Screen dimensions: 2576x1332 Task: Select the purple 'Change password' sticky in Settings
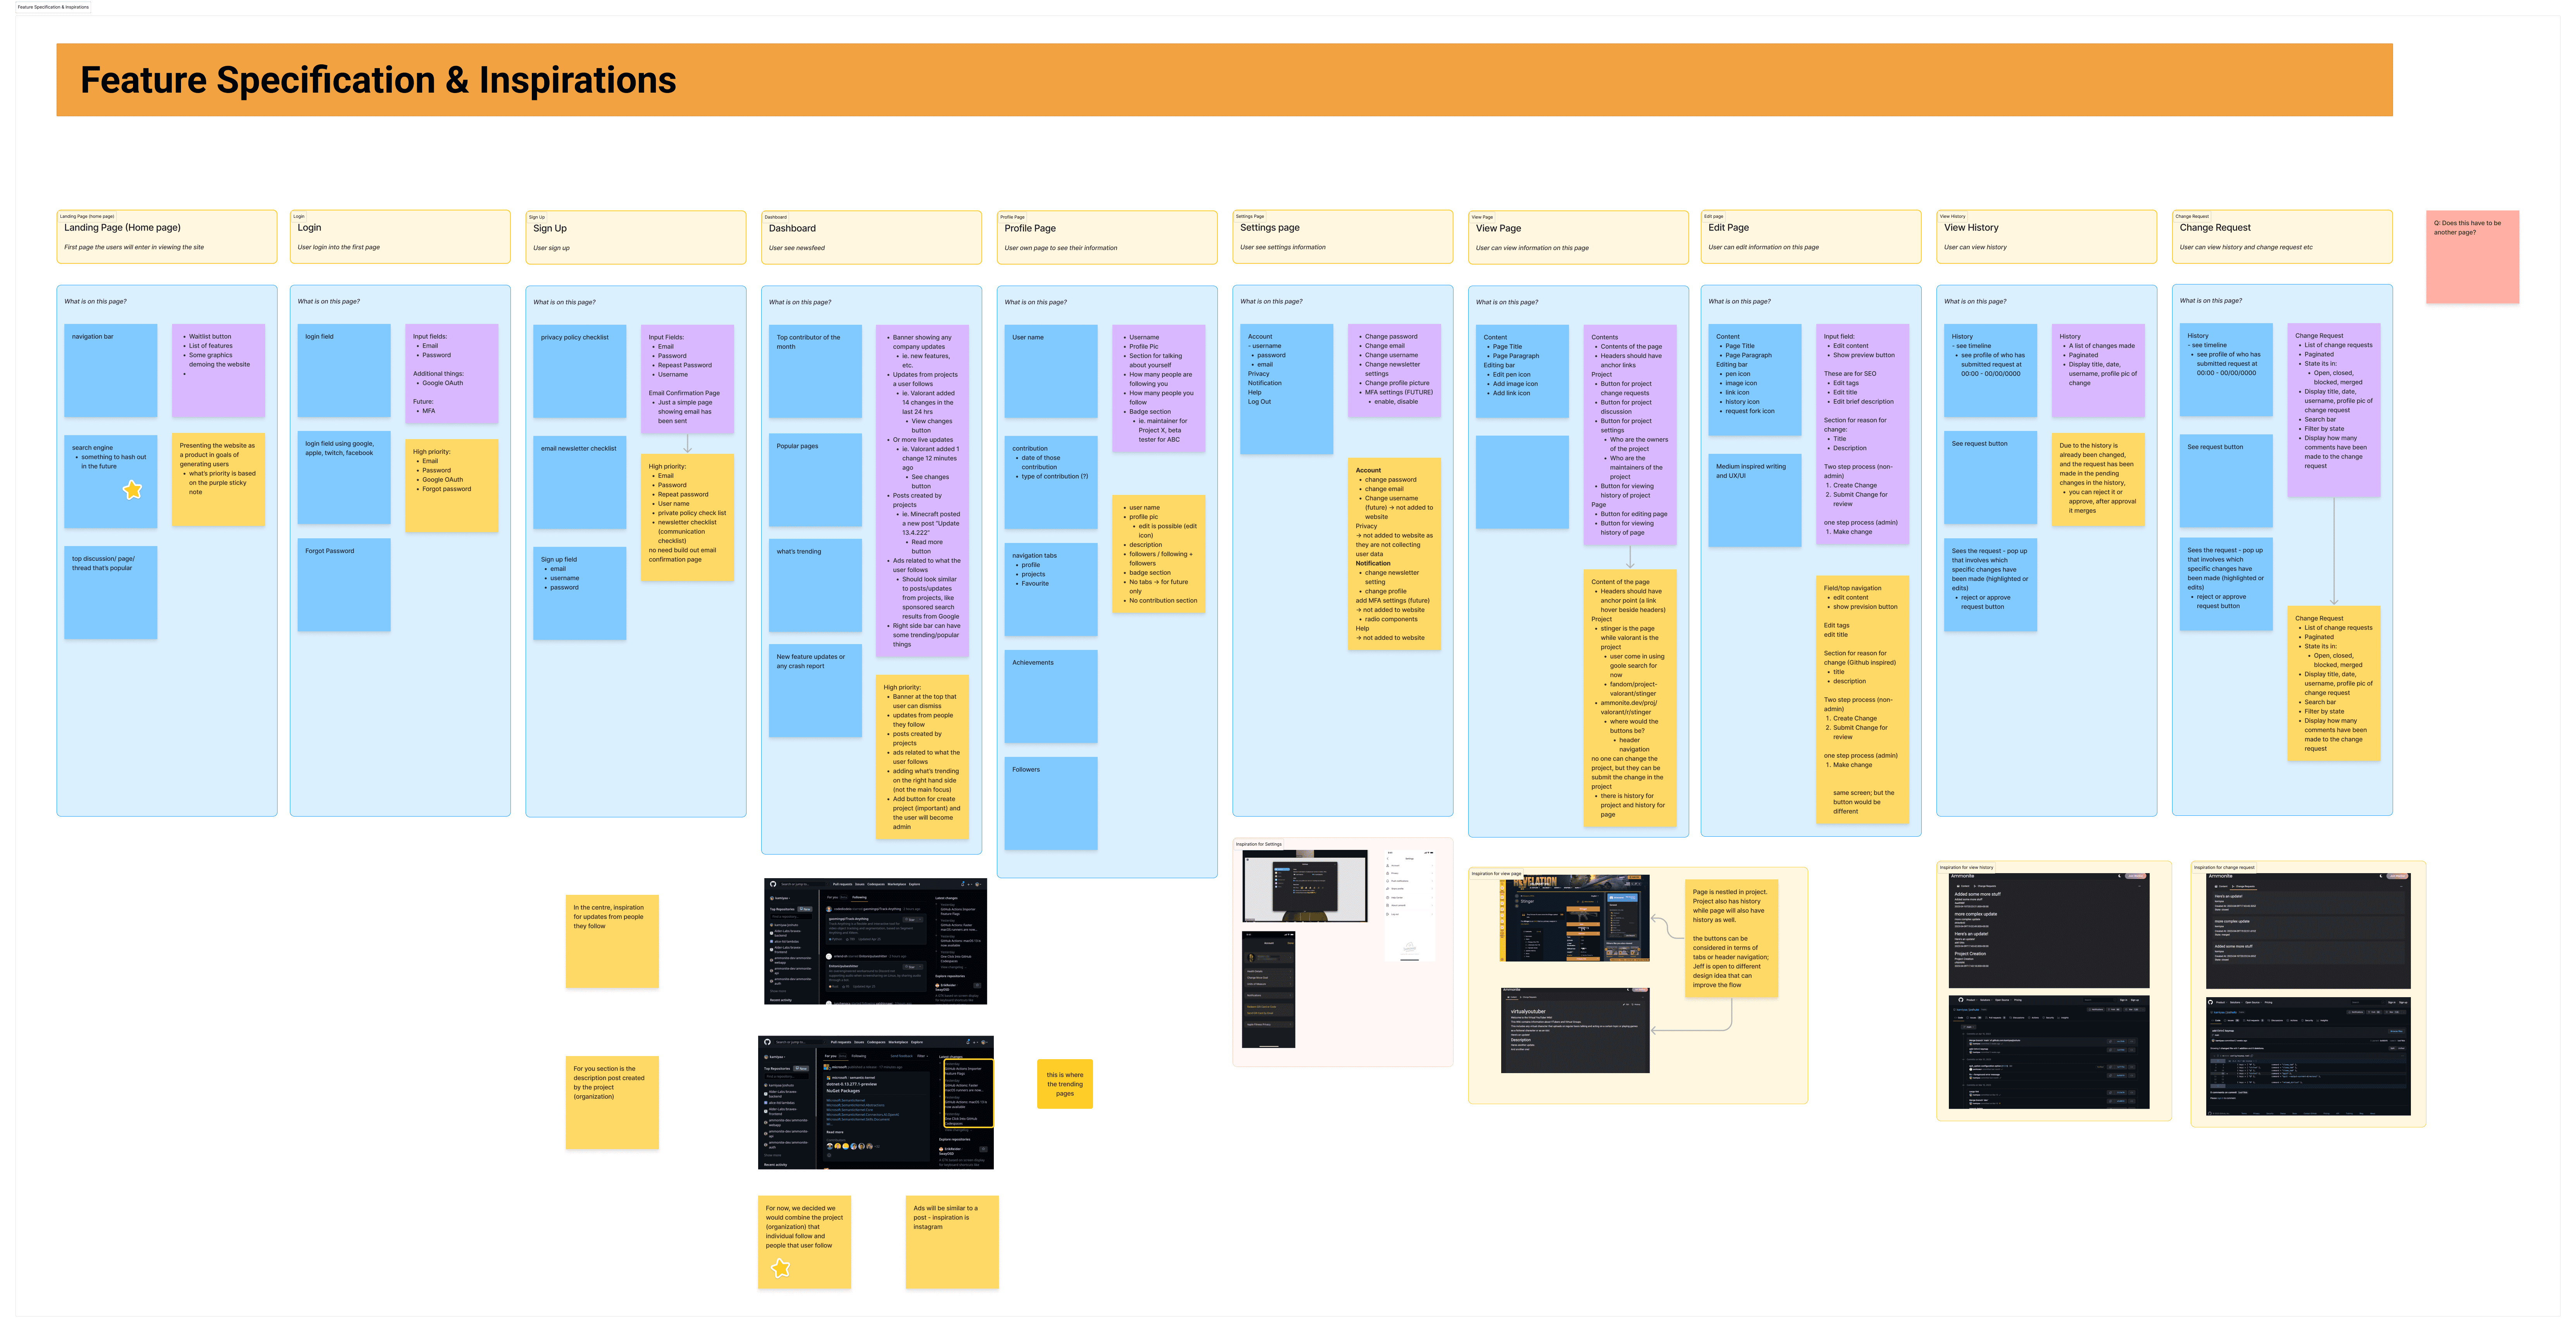tap(1394, 370)
